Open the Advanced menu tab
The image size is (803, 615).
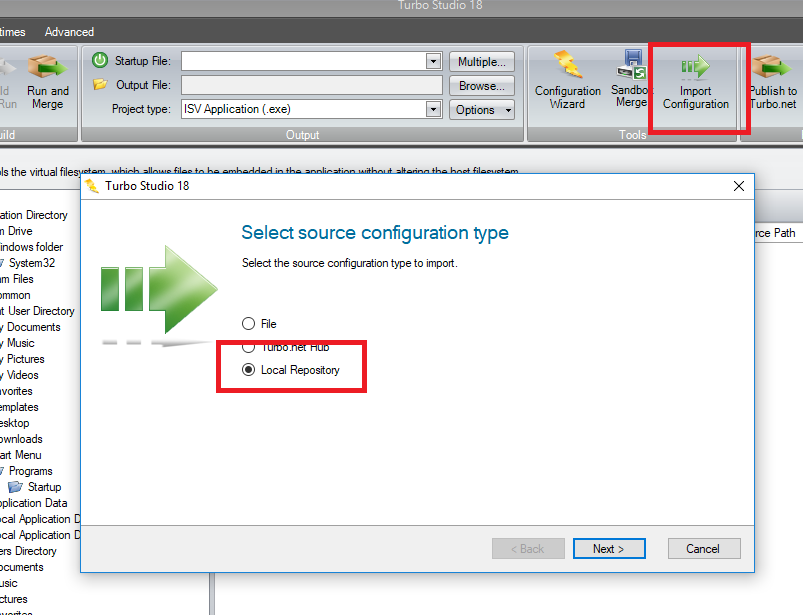pos(69,32)
